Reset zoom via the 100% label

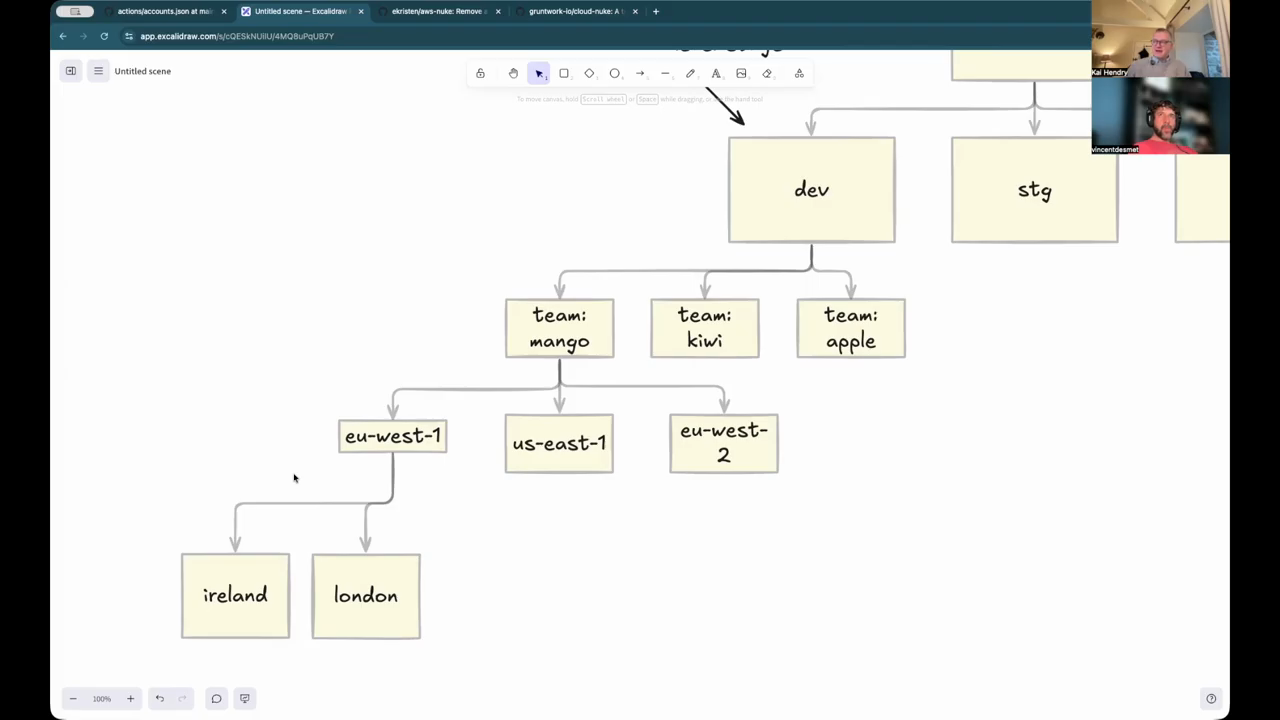tap(102, 699)
